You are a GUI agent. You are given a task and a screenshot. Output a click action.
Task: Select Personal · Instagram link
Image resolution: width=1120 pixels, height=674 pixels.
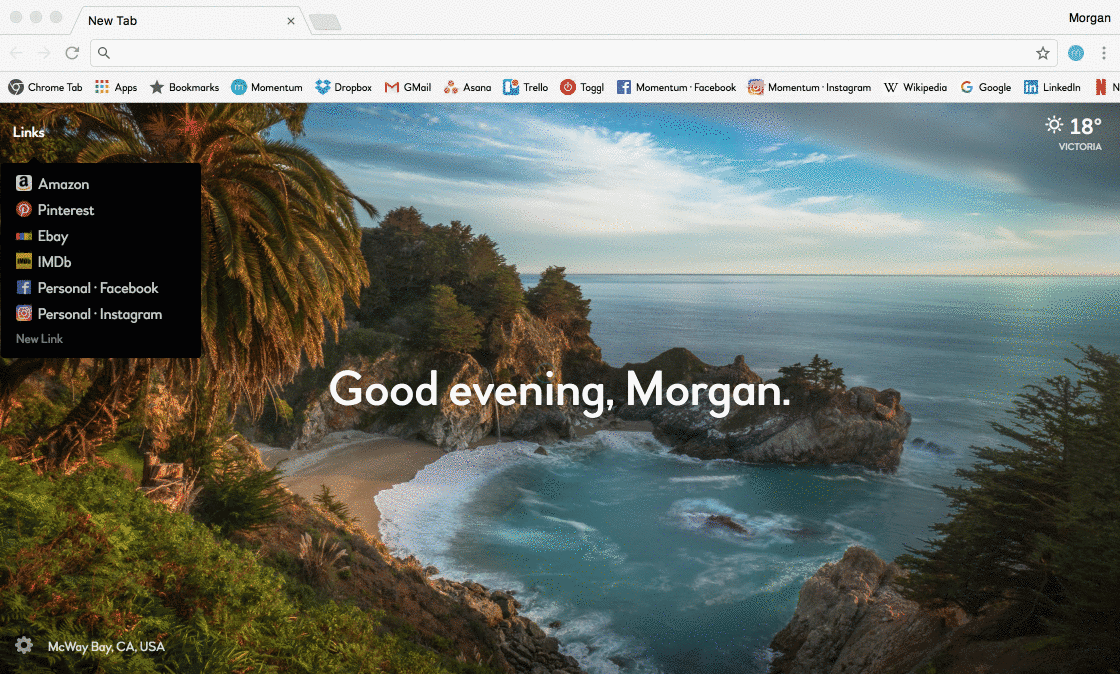point(89,314)
